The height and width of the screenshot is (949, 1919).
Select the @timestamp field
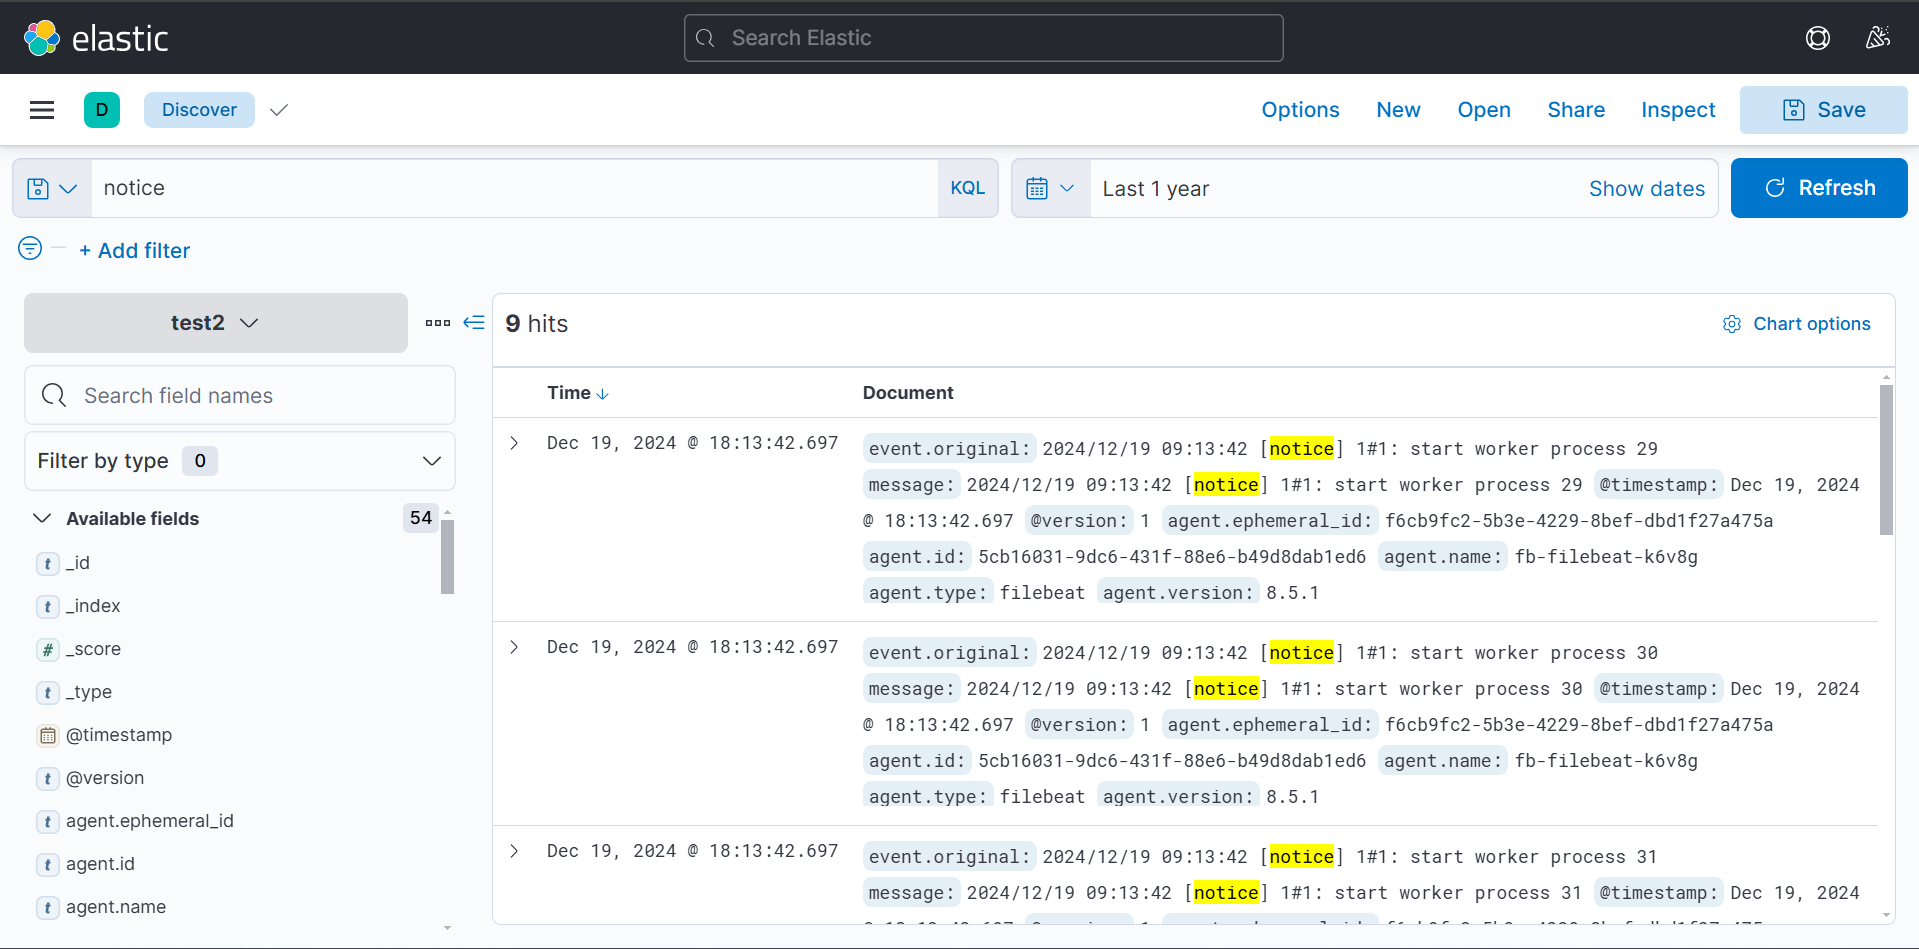pyautogui.click(x=119, y=735)
